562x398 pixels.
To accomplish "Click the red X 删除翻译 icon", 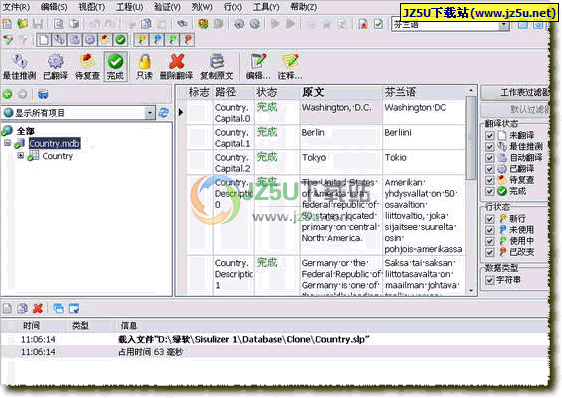I will point(176,66).
